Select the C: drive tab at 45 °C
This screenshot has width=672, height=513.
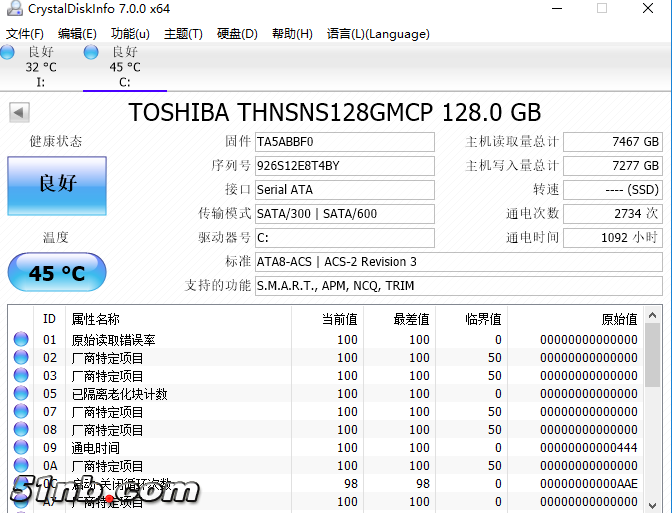point(125,67)
